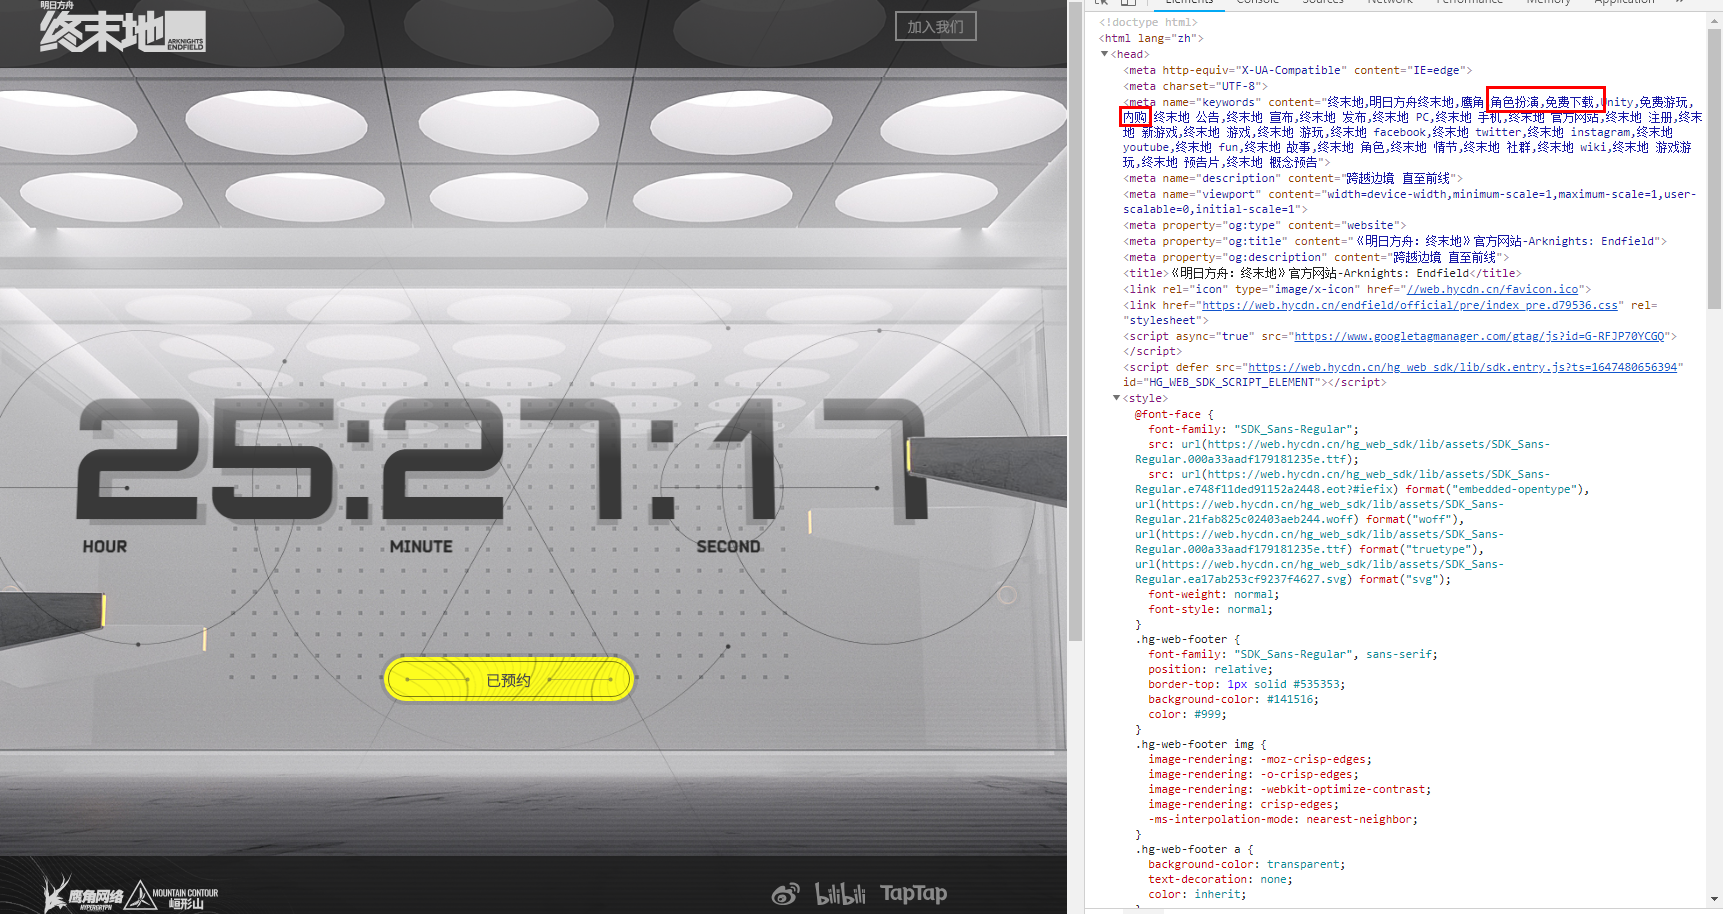Screen dimensions: 1723x914
Task: Collapse the <head> node
Action: (1104, 54)
